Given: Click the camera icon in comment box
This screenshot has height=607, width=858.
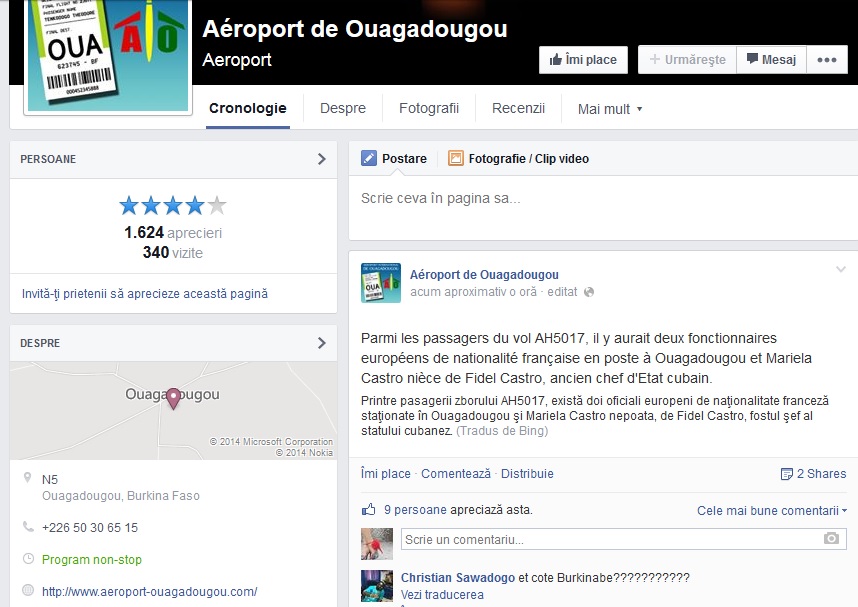Looking at the screenshot, I should tap(830, 539).
